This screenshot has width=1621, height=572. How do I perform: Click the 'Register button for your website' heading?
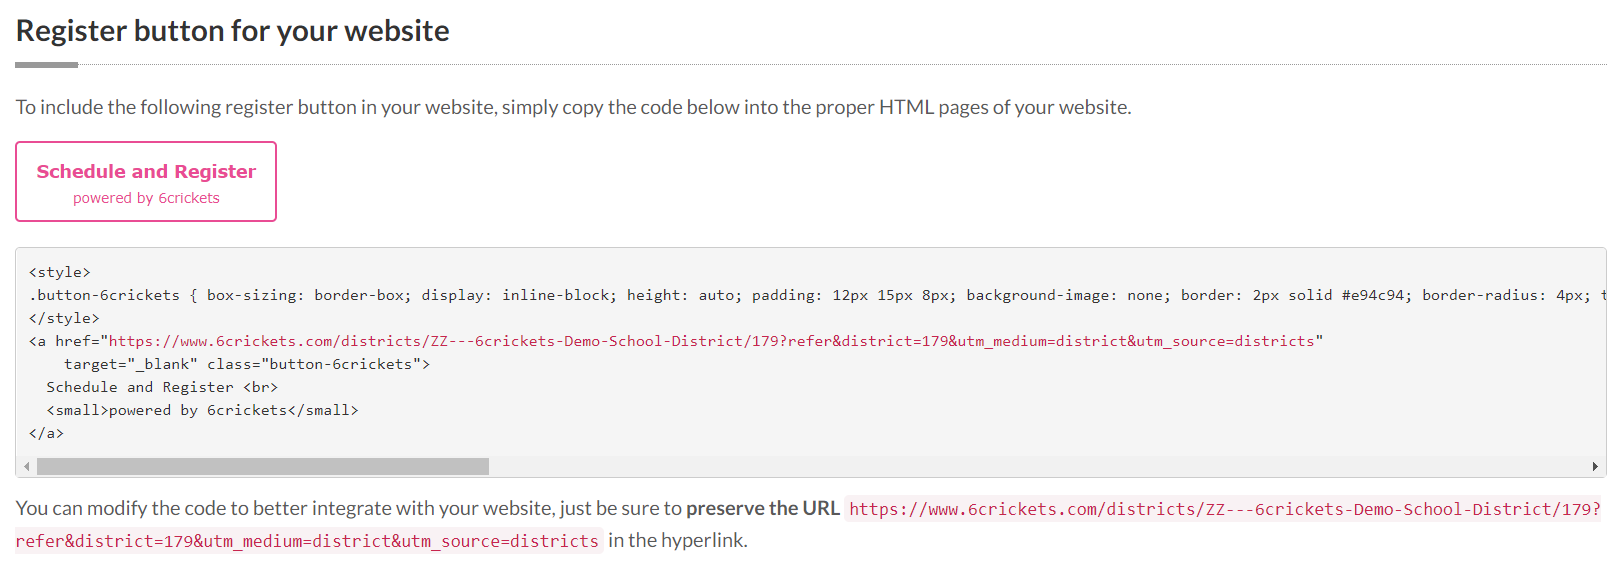[232, 31]
